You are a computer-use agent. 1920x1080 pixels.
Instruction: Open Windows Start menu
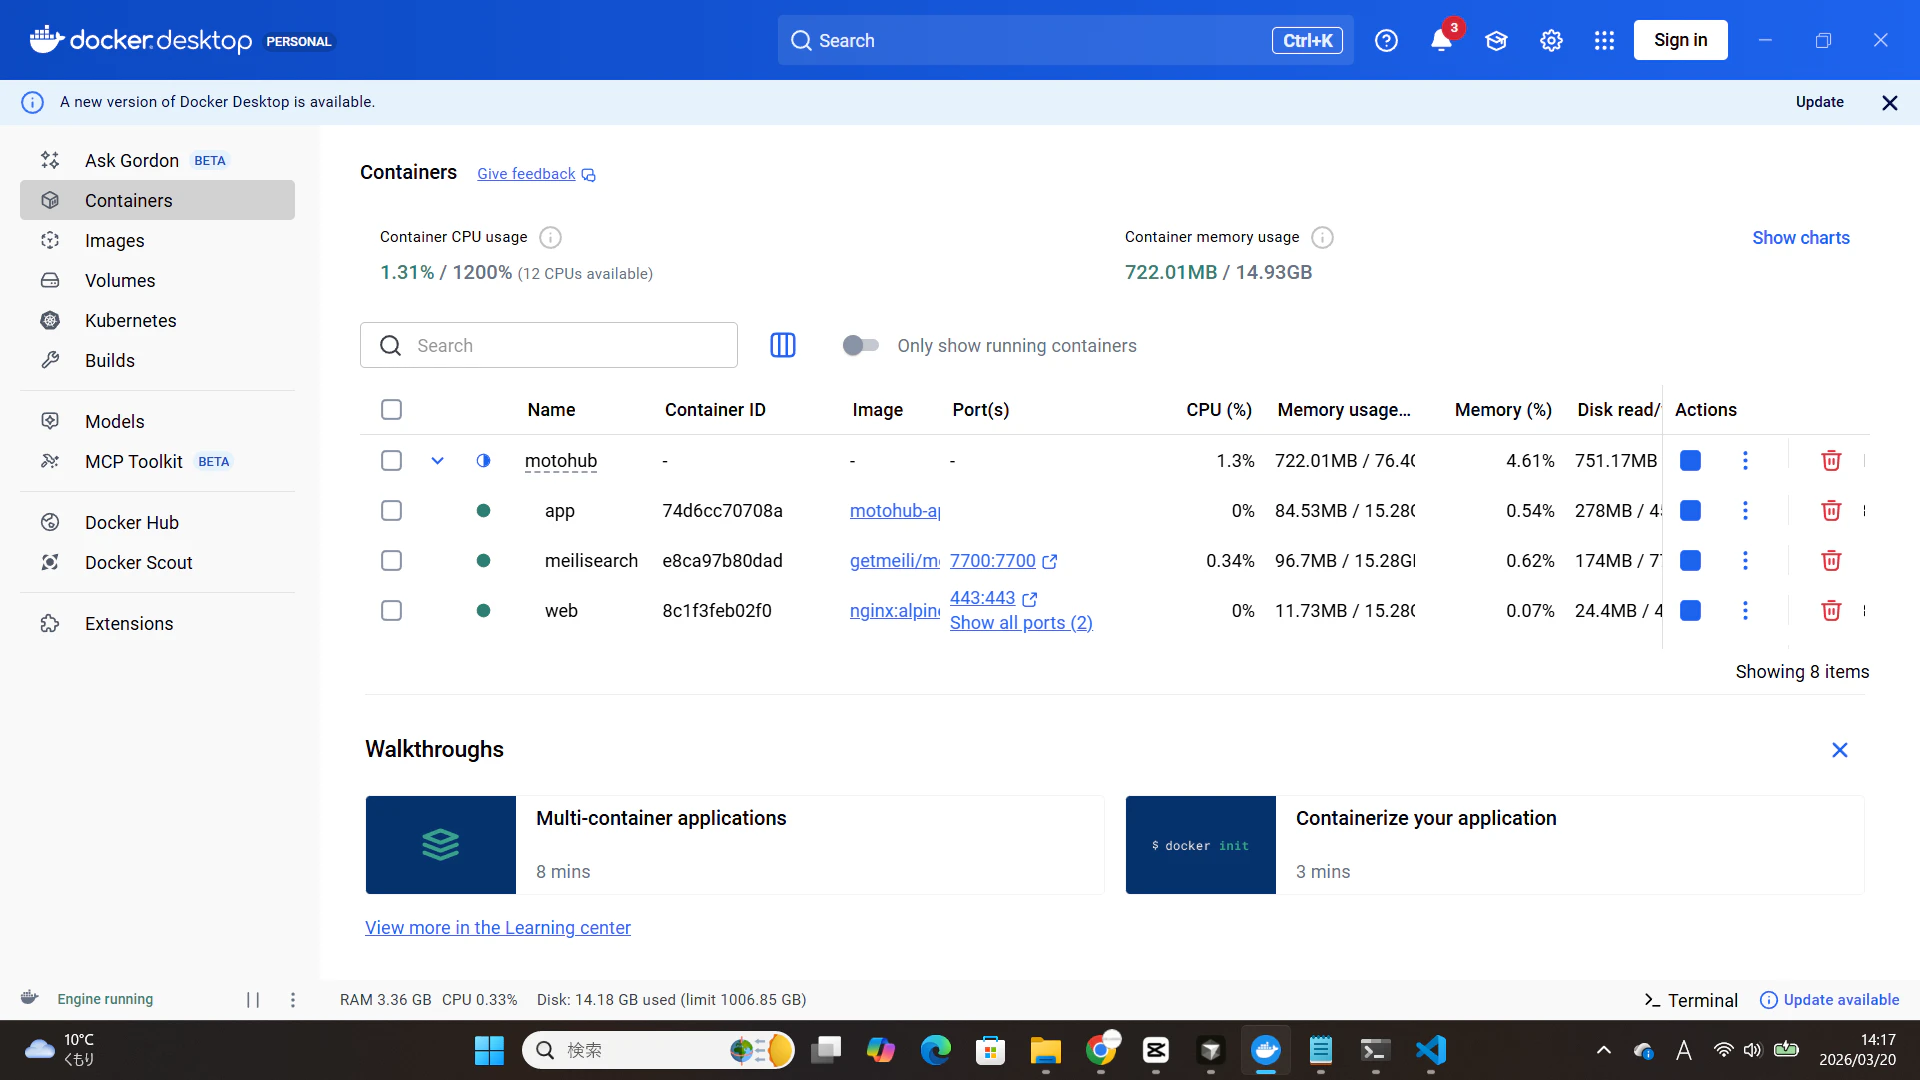[489, 1050]
